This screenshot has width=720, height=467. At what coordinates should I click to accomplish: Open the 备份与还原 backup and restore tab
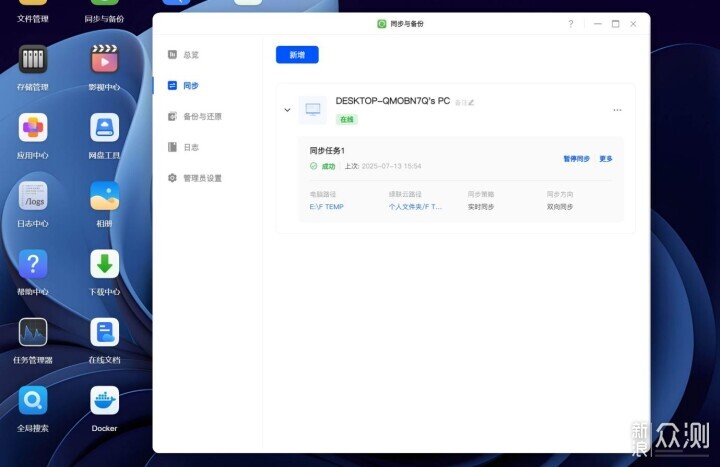pyautogui.click(x=195, y=117)
